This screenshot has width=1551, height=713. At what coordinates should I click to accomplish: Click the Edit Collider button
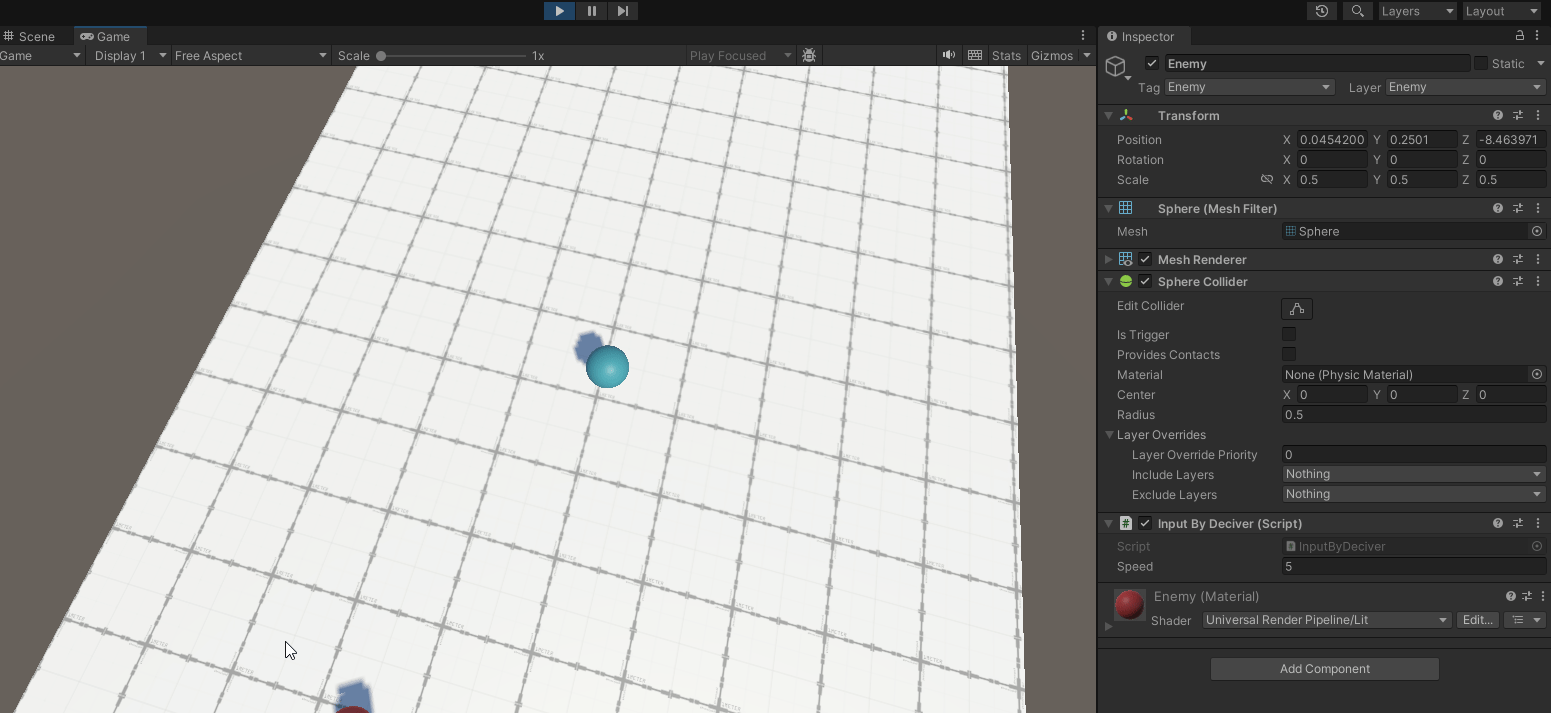1297,309
